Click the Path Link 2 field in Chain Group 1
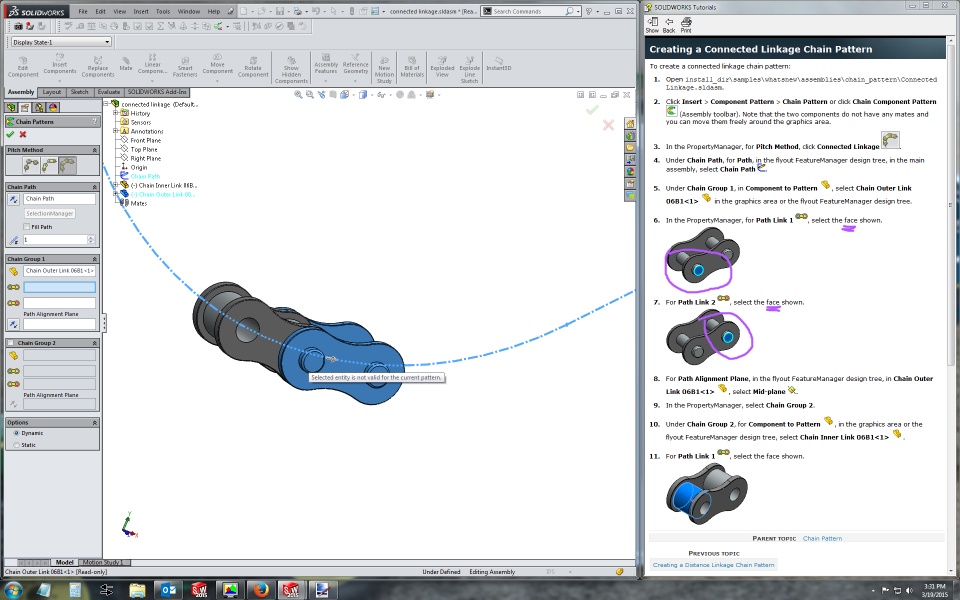The image size is (960, 600). coord(59,303)
